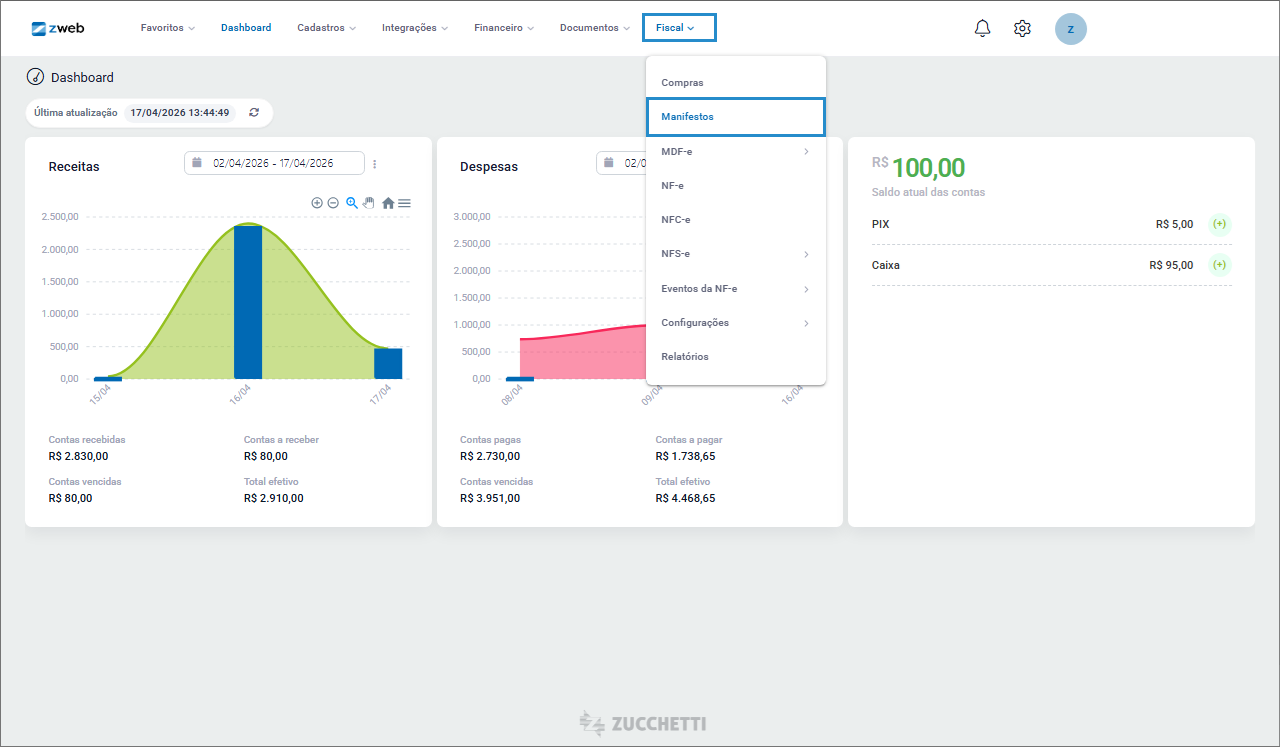Zoom in on the Receitas chart
Viewport: 1280px width, 747px height.
pyautogui.click(x=317, y=203)
